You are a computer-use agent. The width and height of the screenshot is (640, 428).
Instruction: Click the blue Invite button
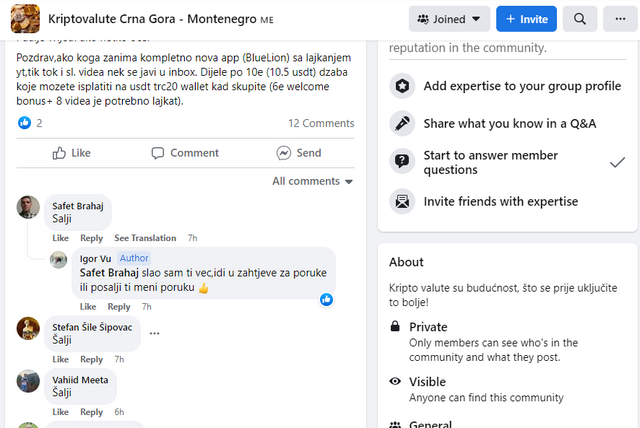point(526,19)
